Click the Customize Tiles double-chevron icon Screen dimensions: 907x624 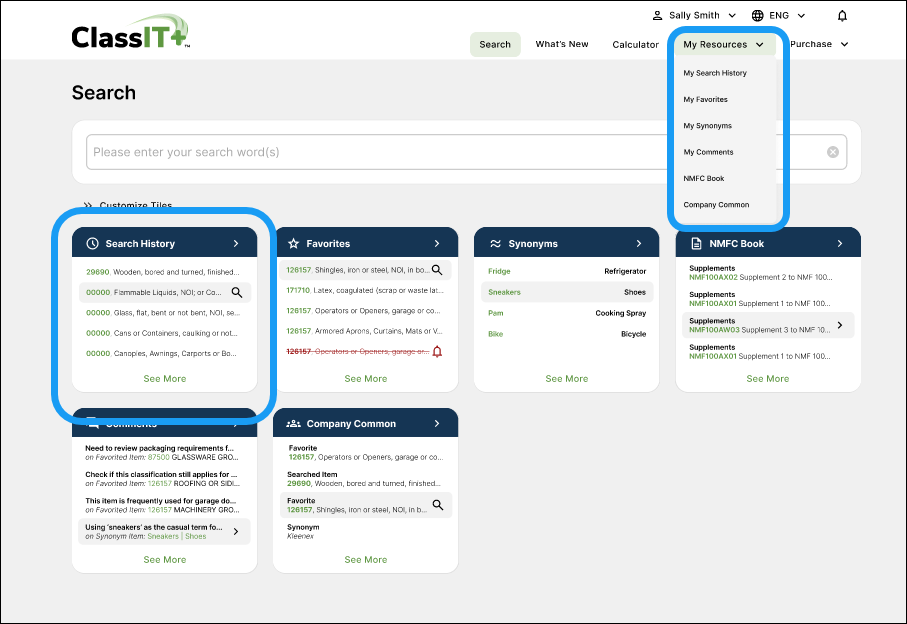[x=88, y=205]
